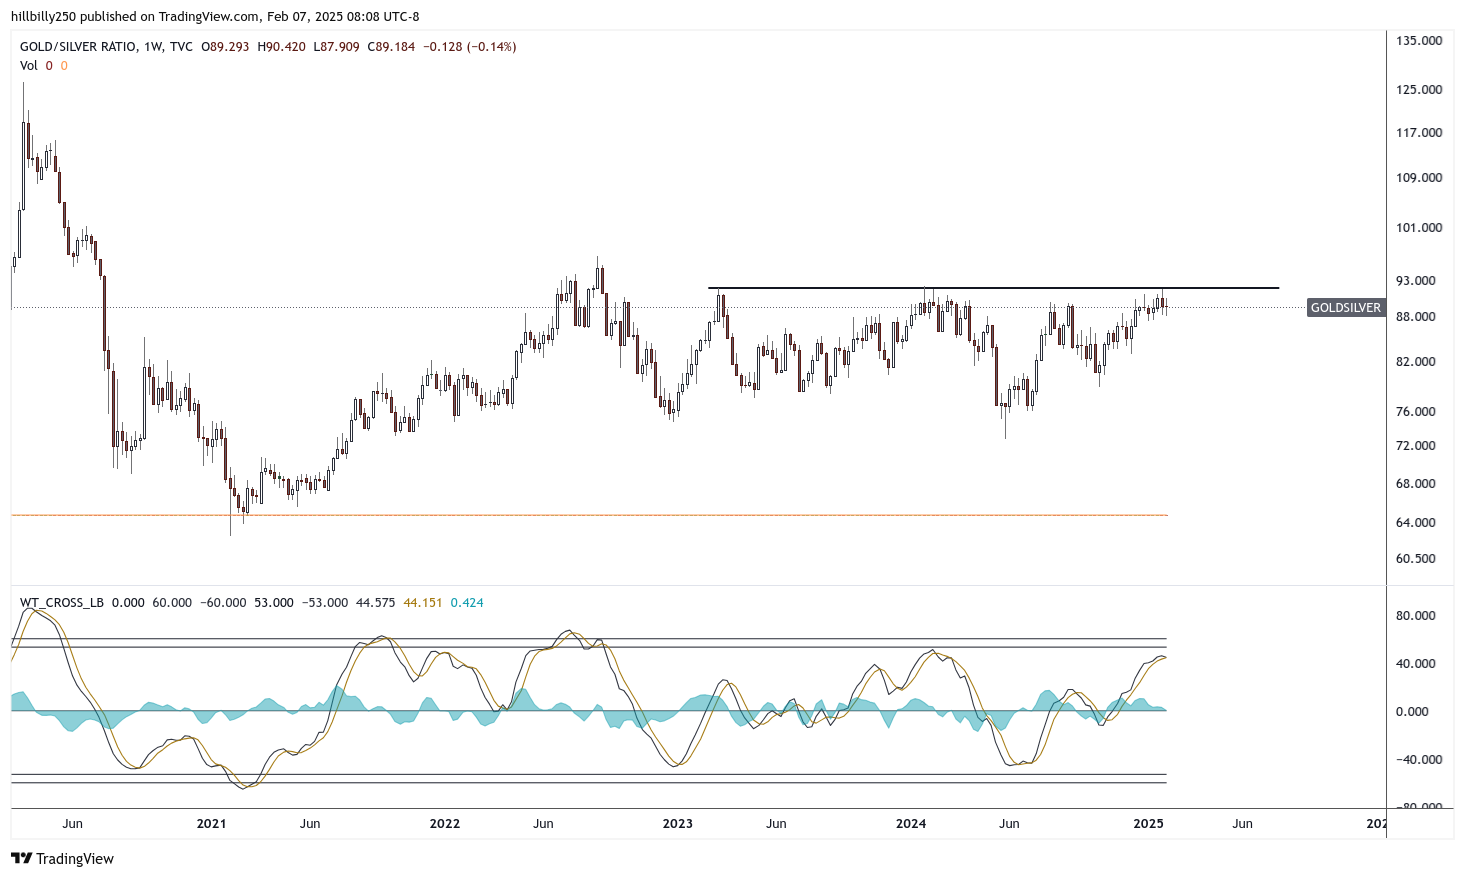This screenshot has height=878, width=1465.
Task: Click the 82.000 price axis label
Action: pyautogui.click(x=1415, y=362)
